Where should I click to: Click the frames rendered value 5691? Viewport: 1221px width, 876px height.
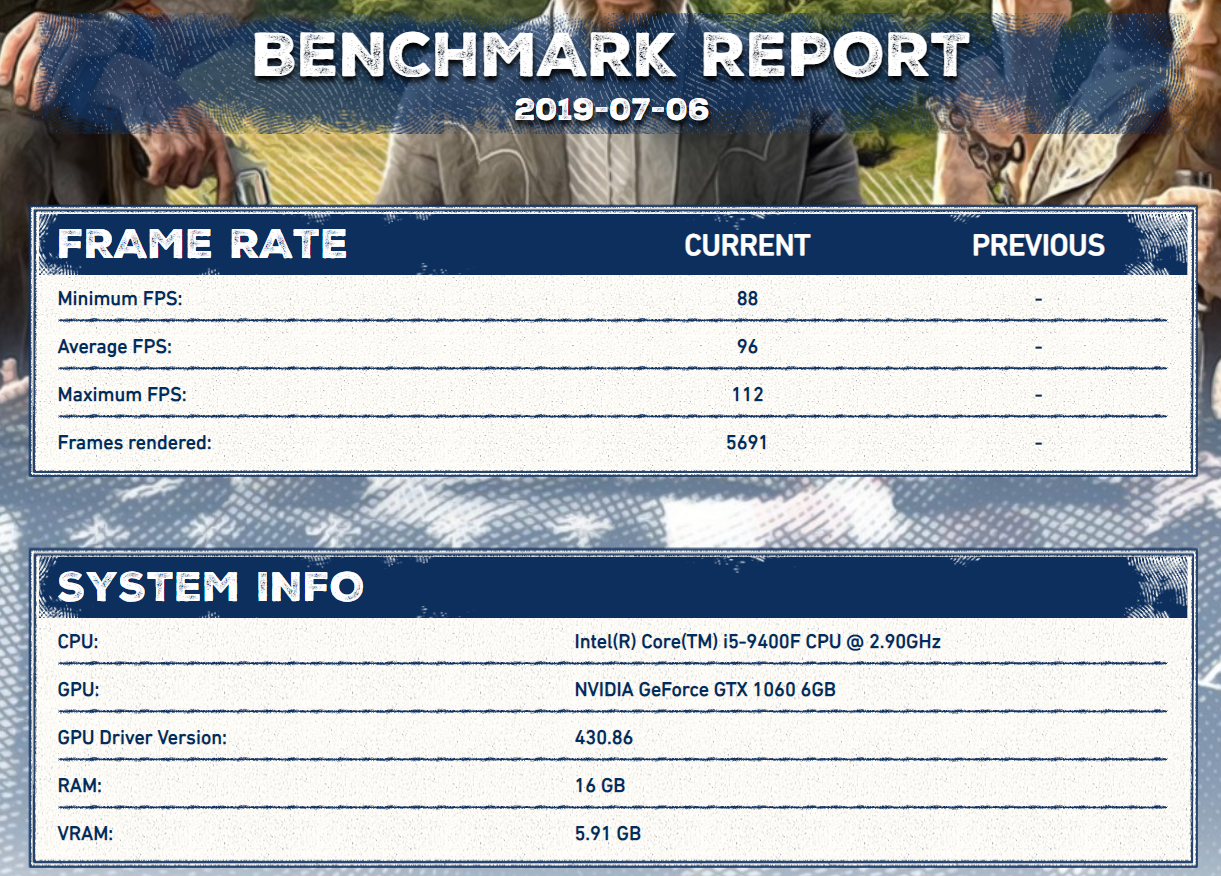tap(747, 442)
